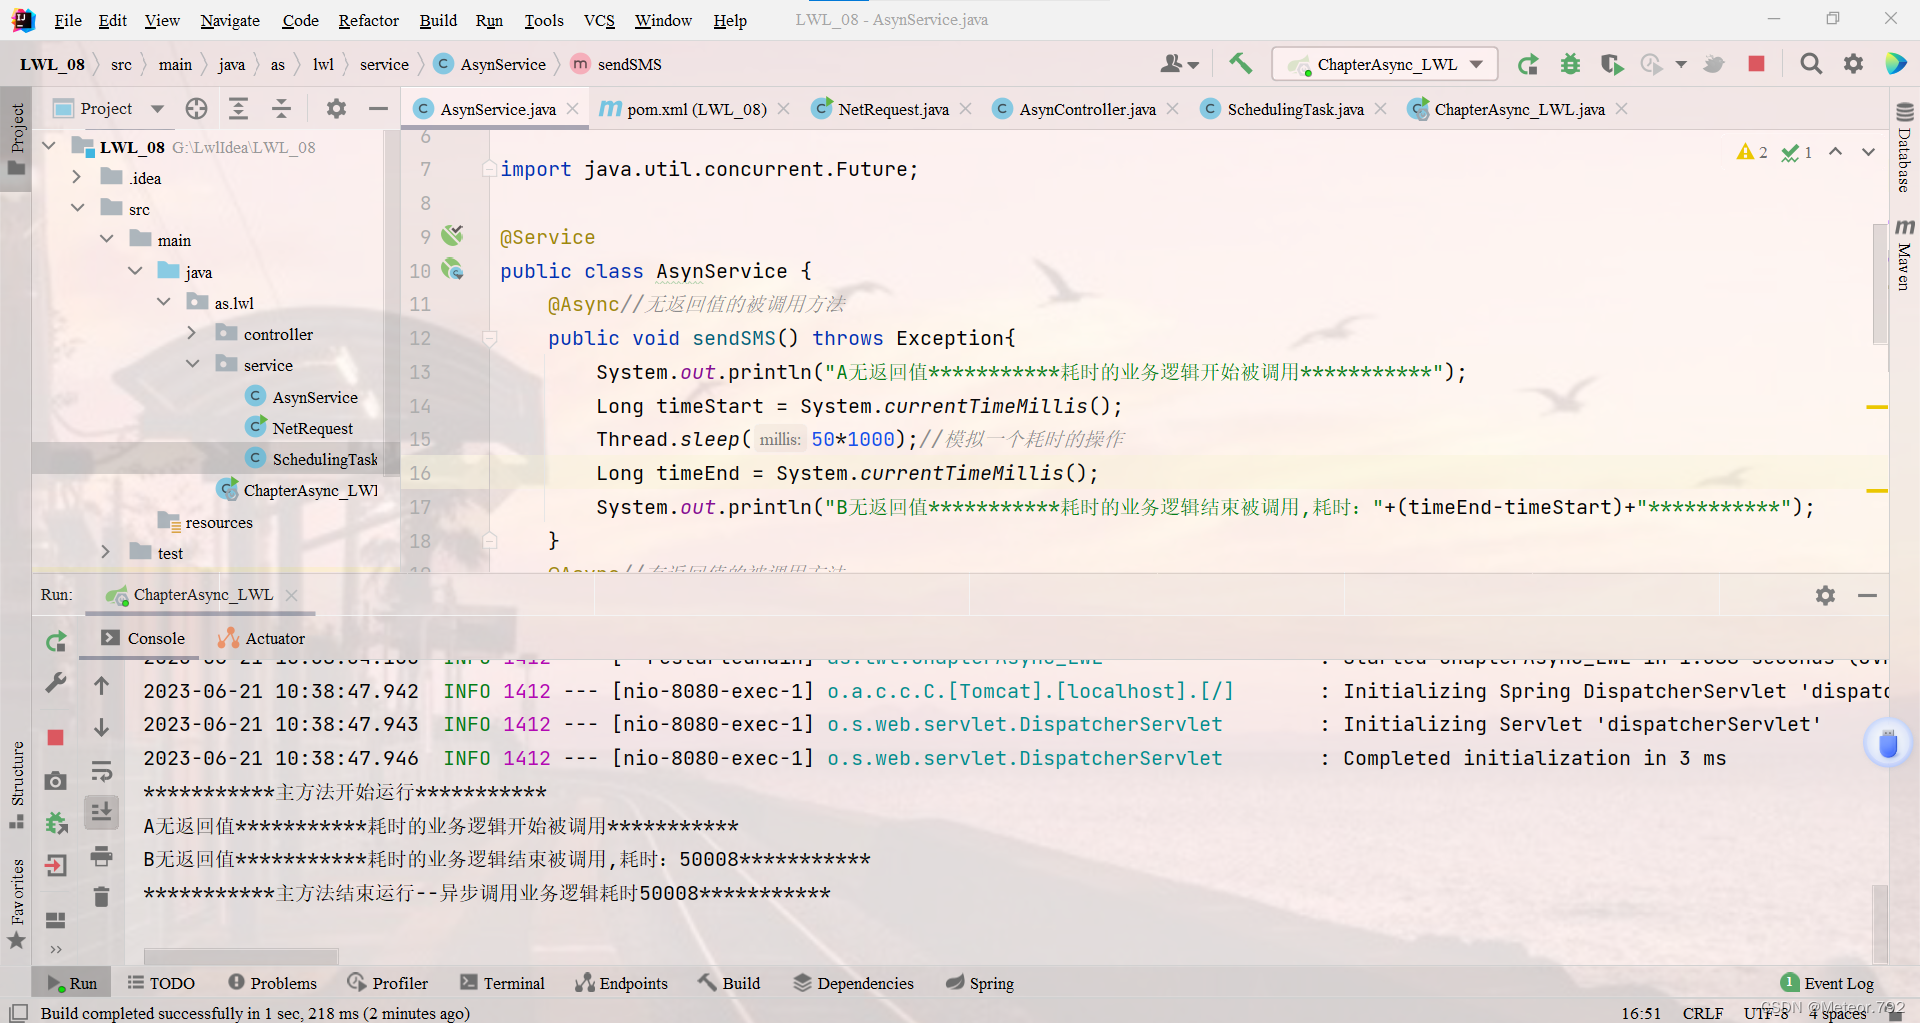Switch to the pom.xml (LWL_08) tab
Image resolution: width=1920 pixels, height=1023 pixels.
pos(694,109)
